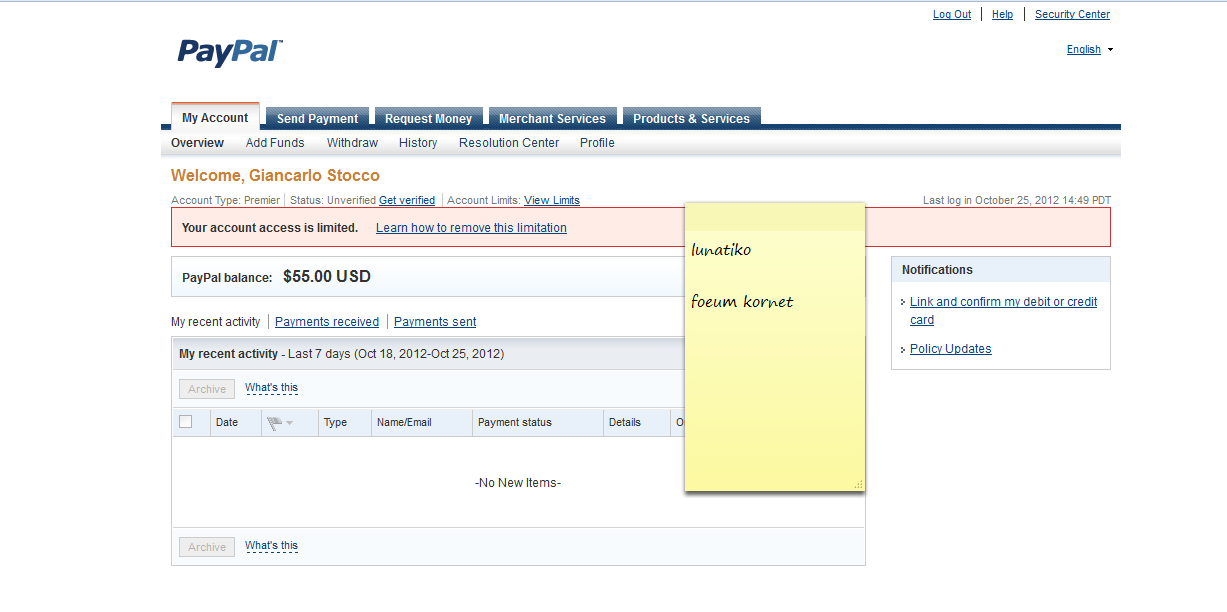Image resolution: width=1227 pixels, height=612 pixels.
Task: Show the Payments sent view
Action: click(x=435, y=322)
